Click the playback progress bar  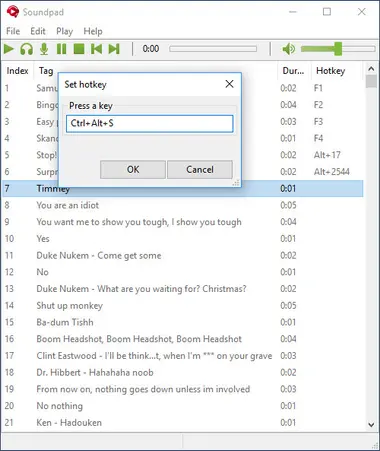213,49
